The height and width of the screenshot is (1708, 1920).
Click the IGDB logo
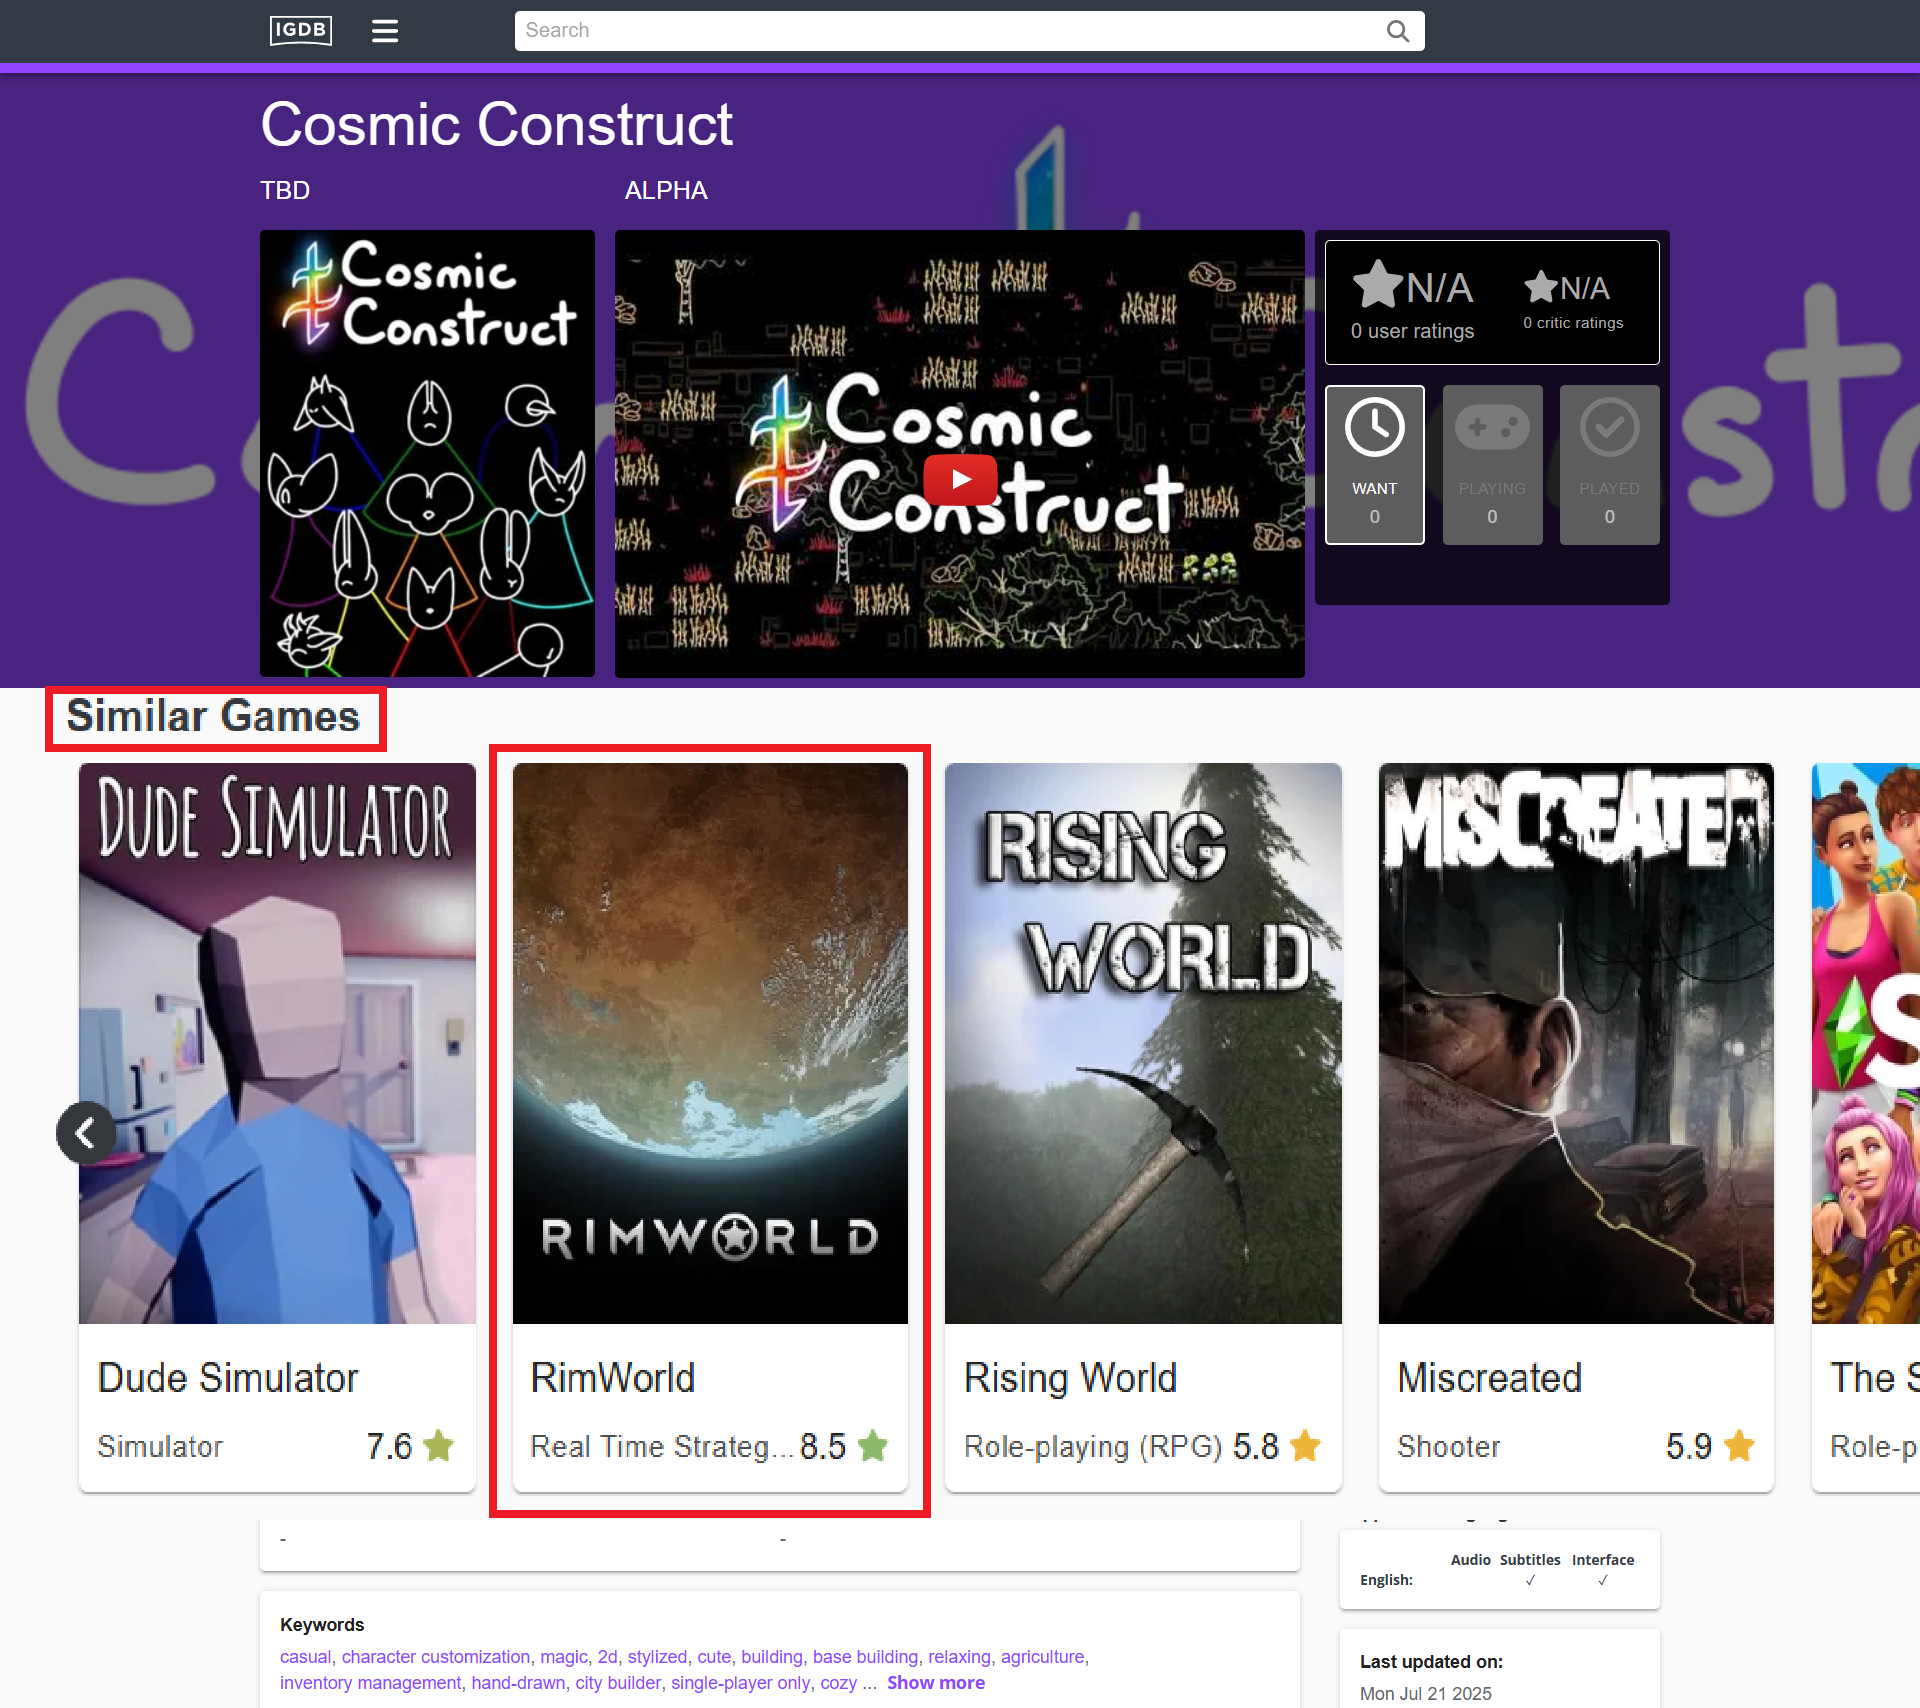click(301, 30)
